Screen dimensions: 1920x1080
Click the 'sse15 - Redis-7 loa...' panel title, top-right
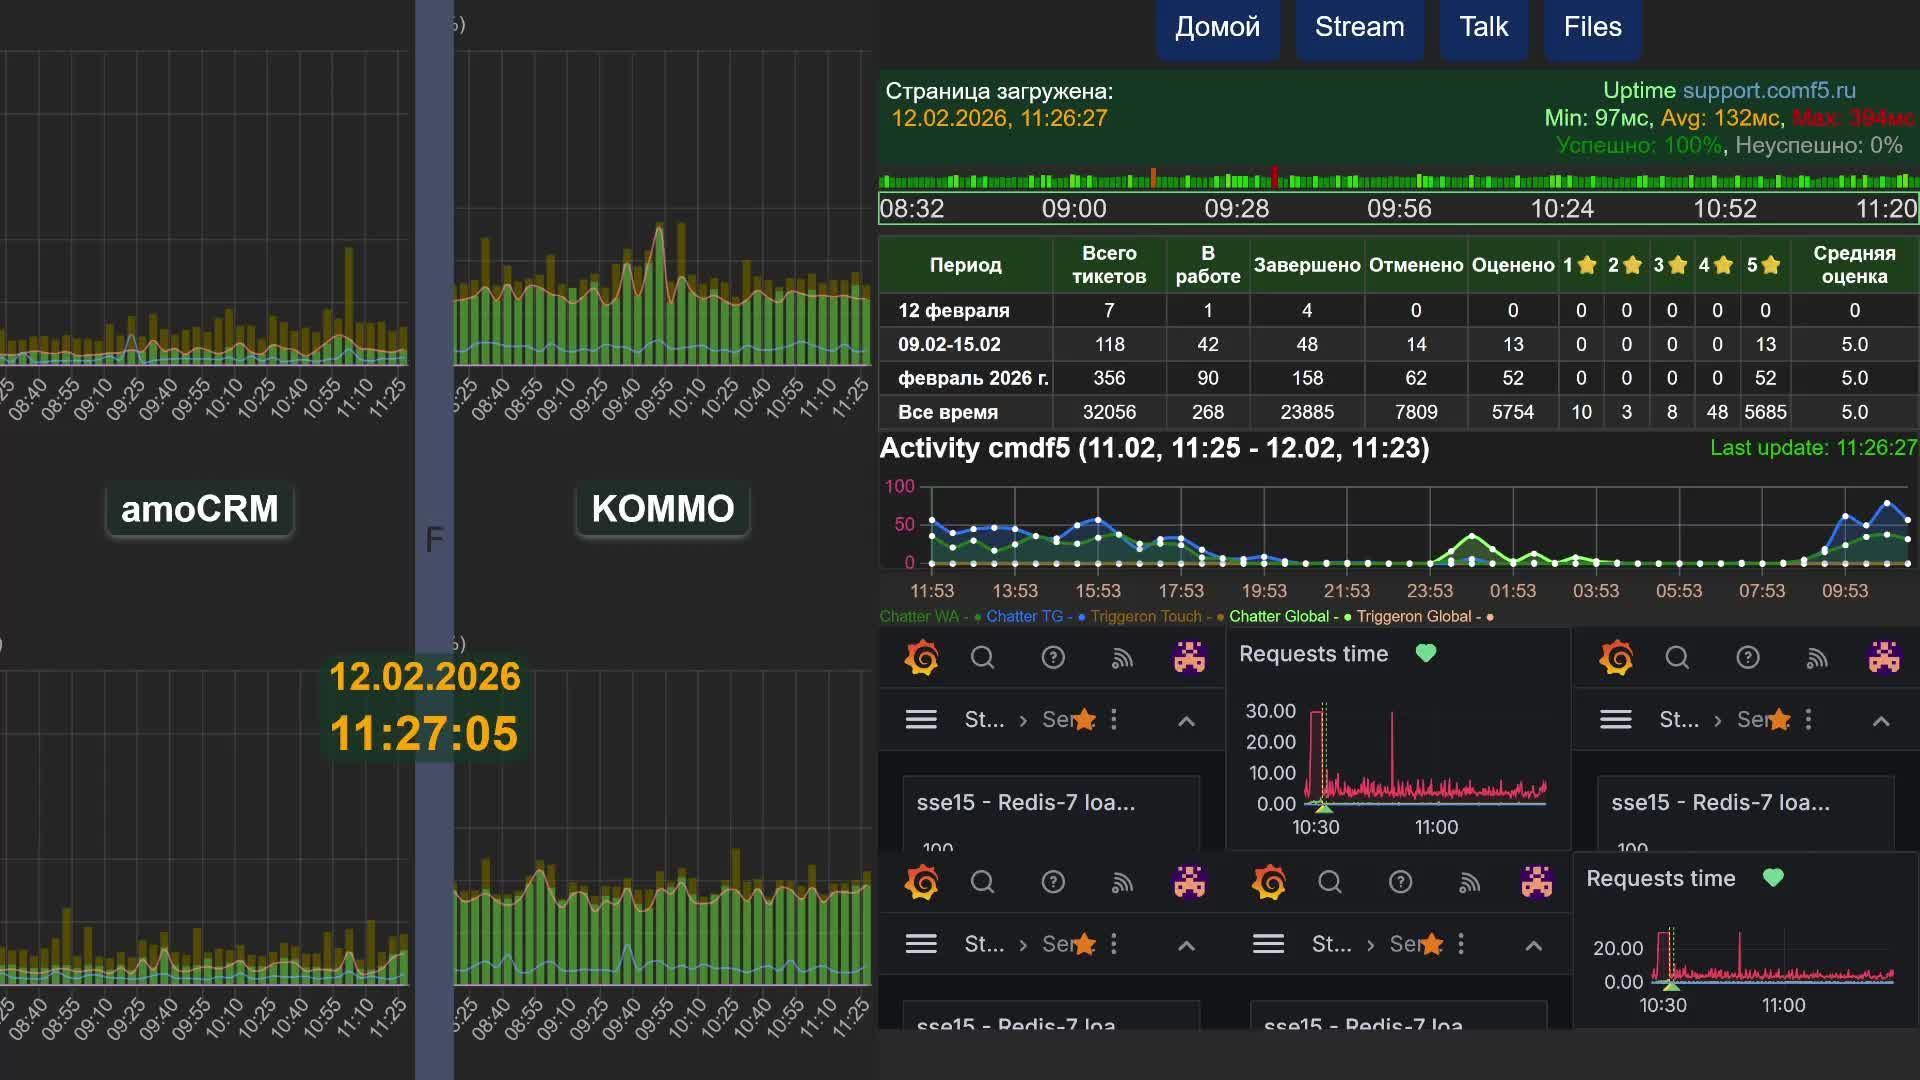(x=1720, y=803)
